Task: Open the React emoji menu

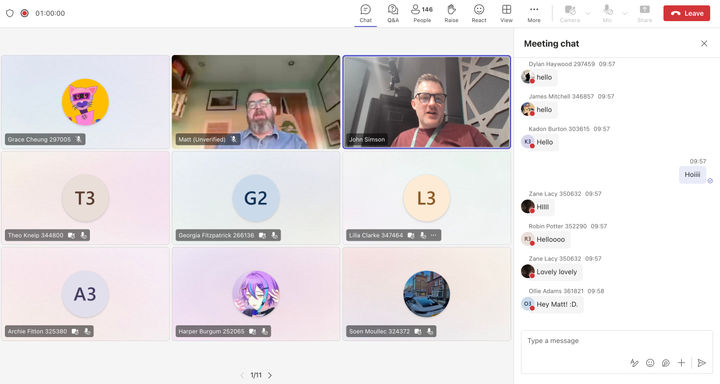Action: pyautogui.click(x=479, y=13)
